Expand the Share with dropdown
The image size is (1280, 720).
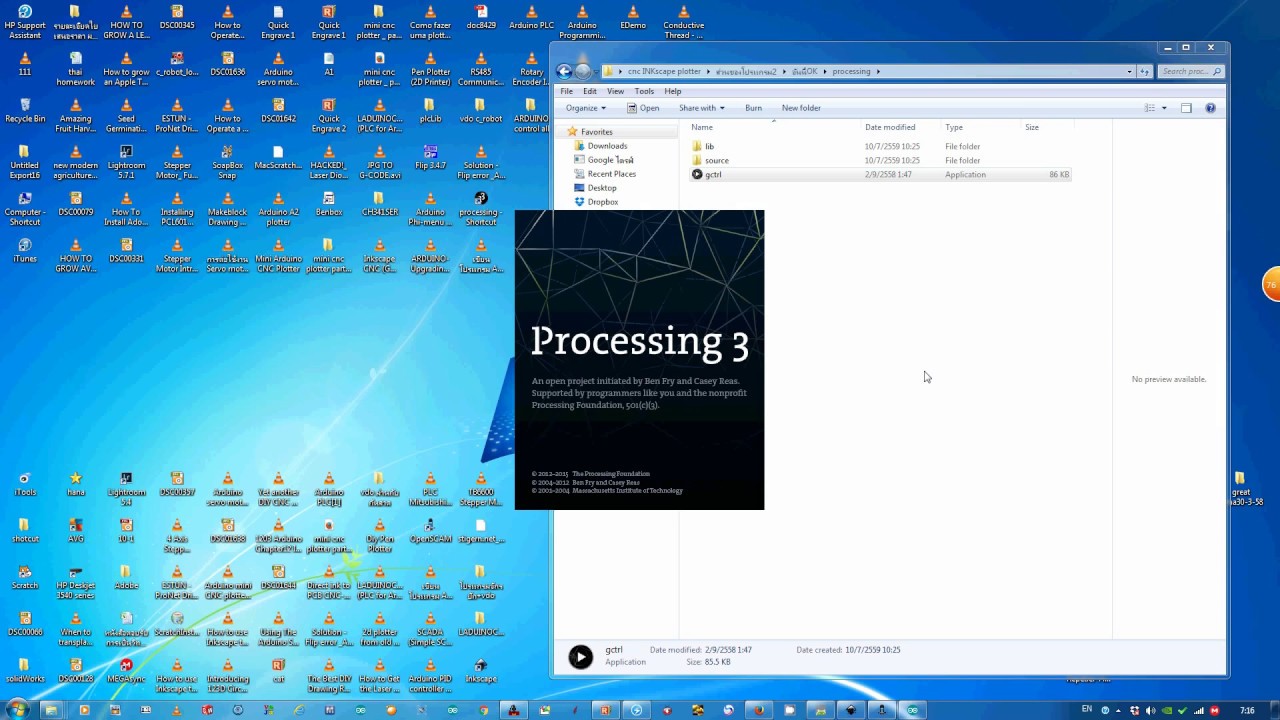pos(701,108)
